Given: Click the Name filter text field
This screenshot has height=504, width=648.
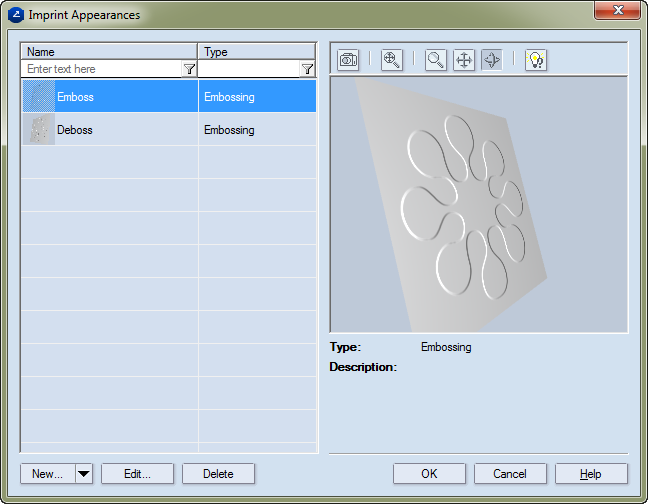Looking at the screenshot, I should point(102,69).
